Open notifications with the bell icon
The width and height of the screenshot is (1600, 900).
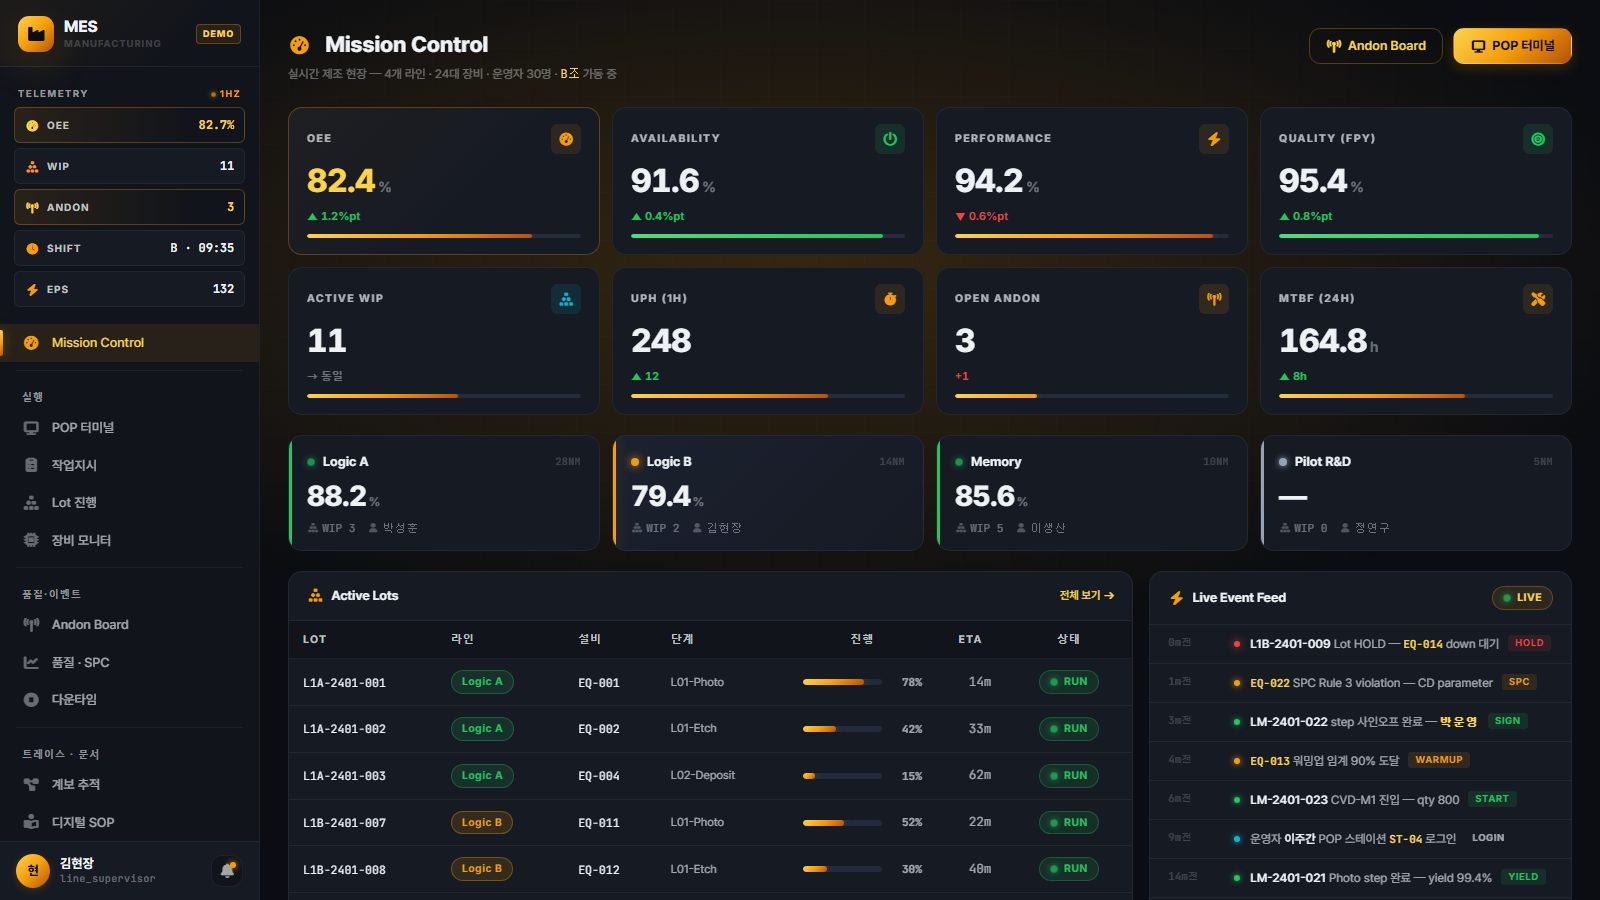(x=228, y=870)
